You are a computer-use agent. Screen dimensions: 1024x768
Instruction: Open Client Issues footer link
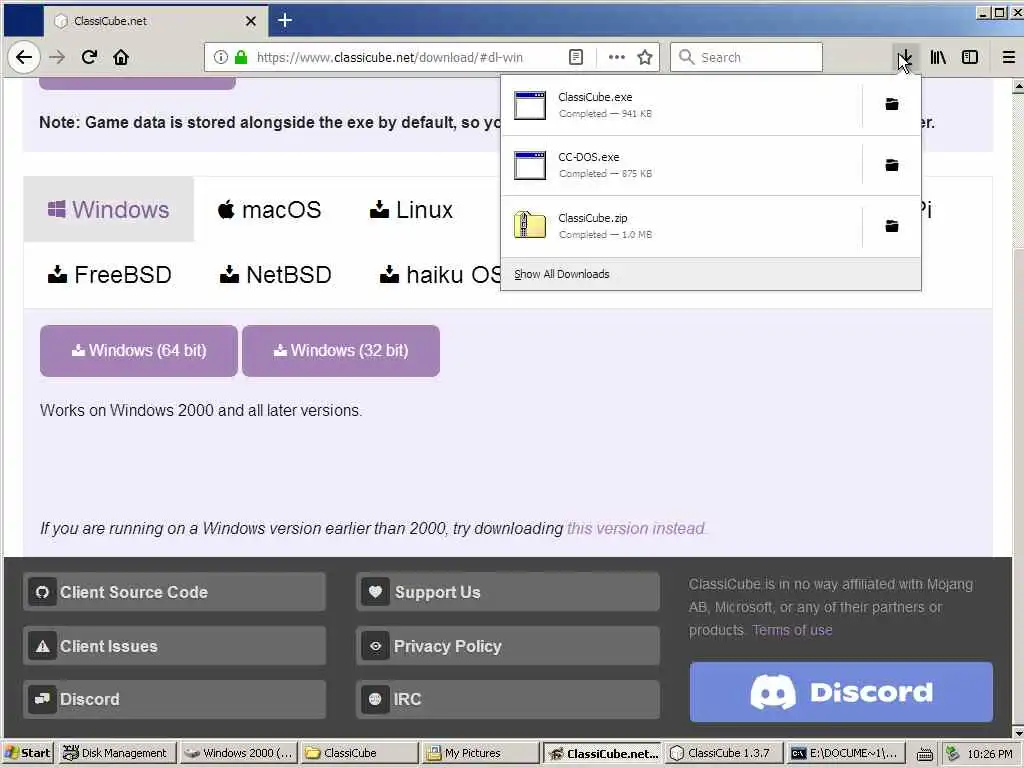(174, 646)
